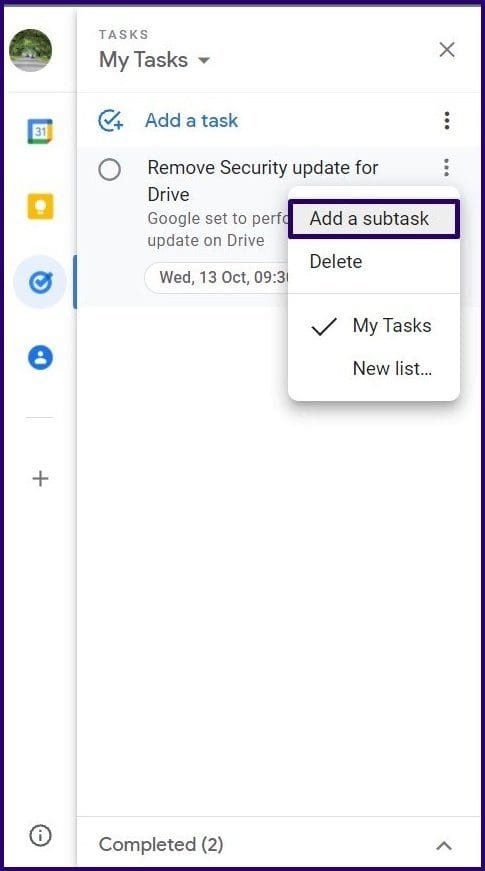485x871 pixels.
Task: Mark Remove Security update task complete
Action: click(109, 169)
